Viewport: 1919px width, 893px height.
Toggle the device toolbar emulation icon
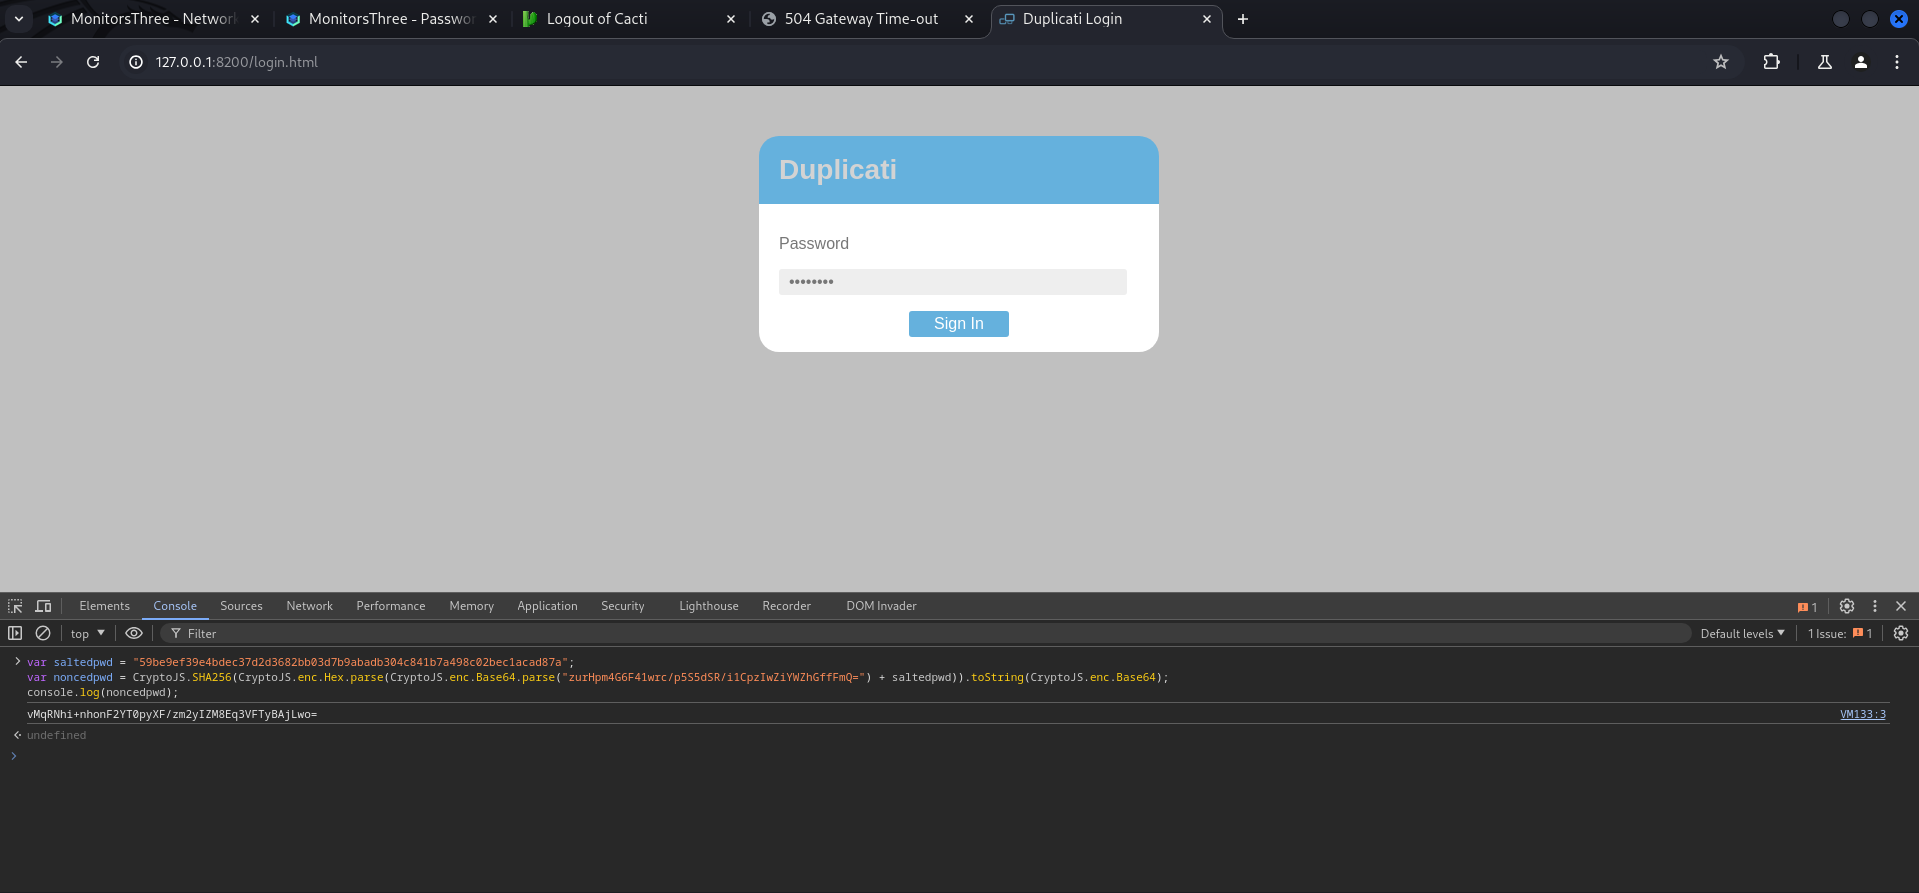(43, 606)
